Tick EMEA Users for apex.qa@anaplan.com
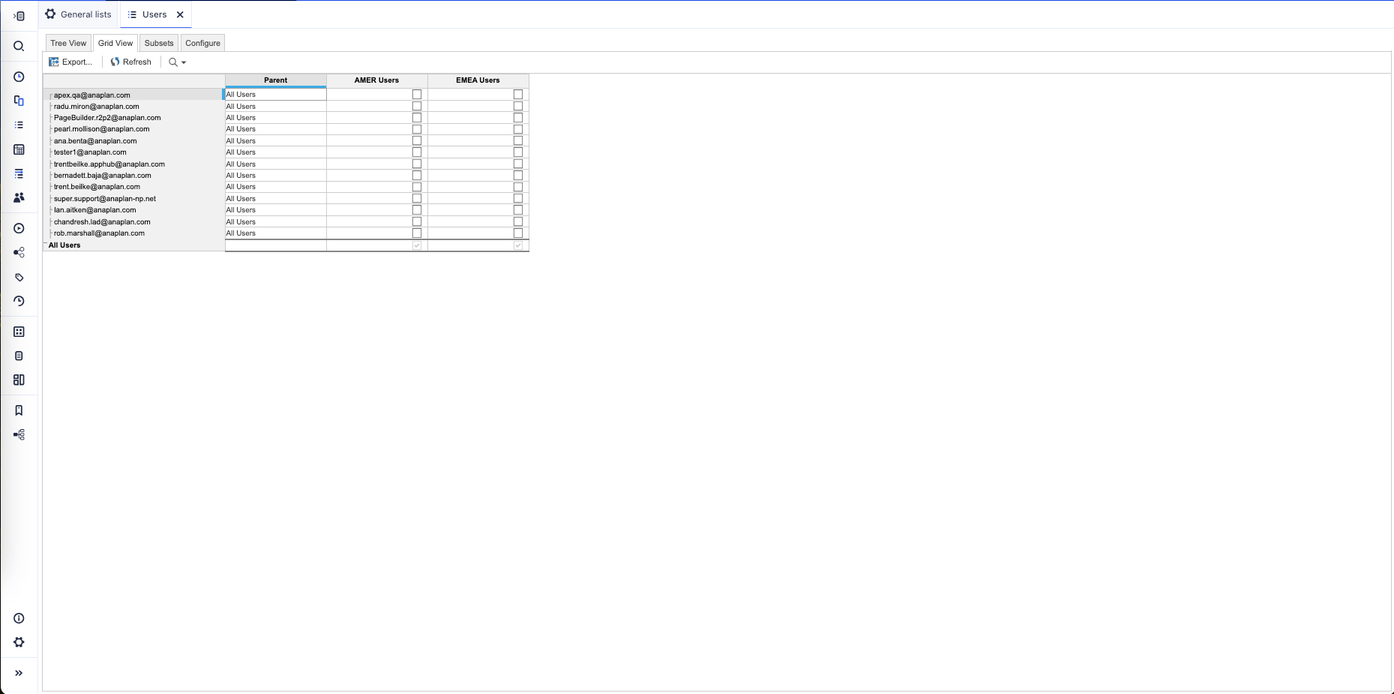This screenshot has height=694, width=1394. pyautogui.click(x=518, y=95)
